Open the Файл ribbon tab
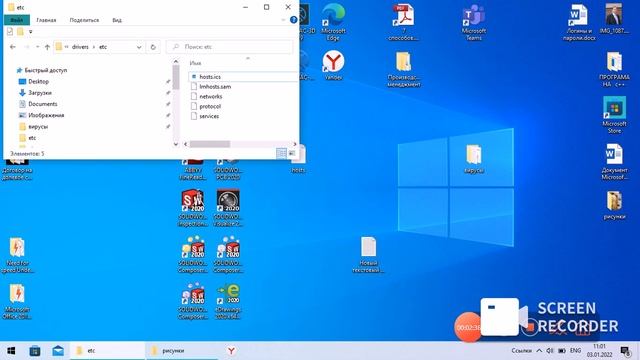The image size is (640, 360). pyautogui.click(x=17, y=20)
